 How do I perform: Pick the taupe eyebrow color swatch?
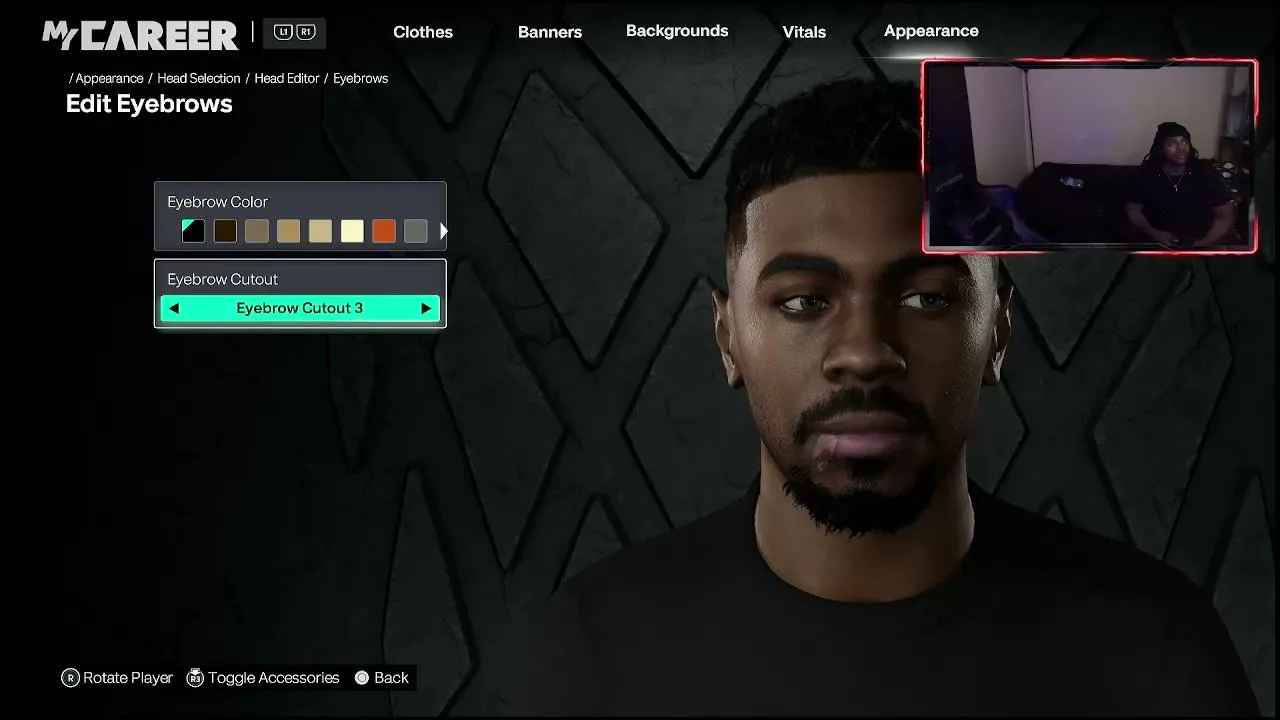pos(257,231)
